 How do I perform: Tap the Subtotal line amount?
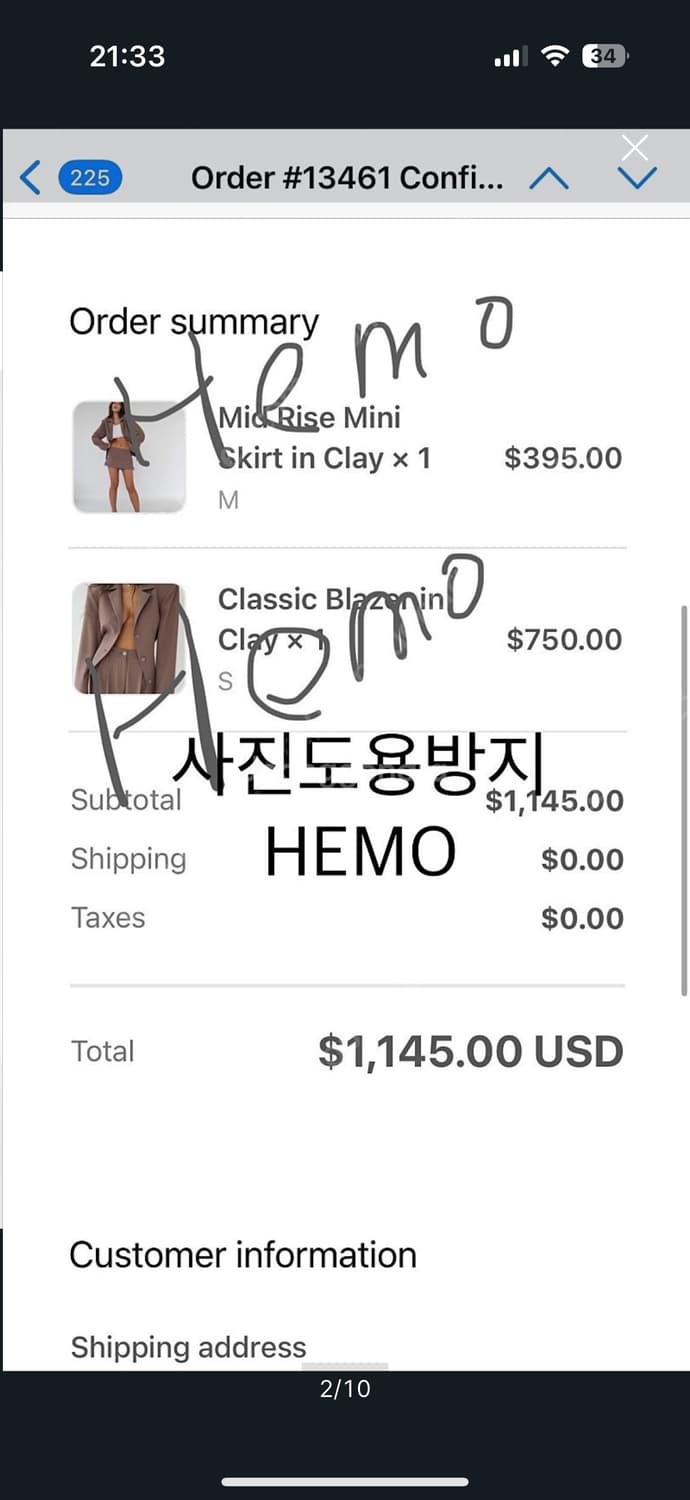554,799
